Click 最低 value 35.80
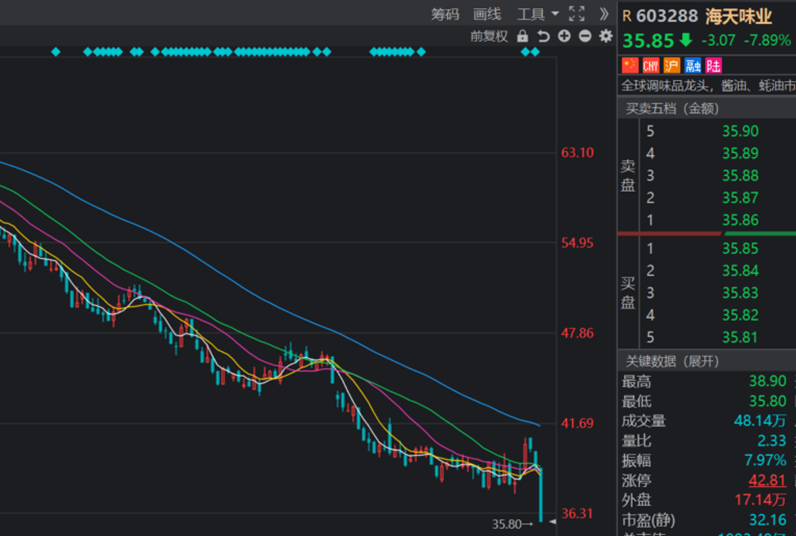Screen dimensions: 796x536 click(x=768, y=401)
